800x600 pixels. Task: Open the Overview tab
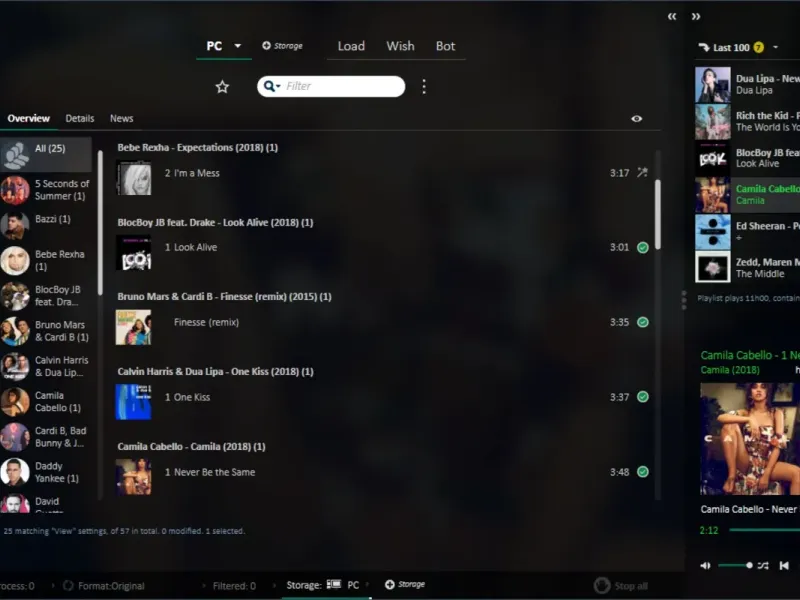(29, 118)
